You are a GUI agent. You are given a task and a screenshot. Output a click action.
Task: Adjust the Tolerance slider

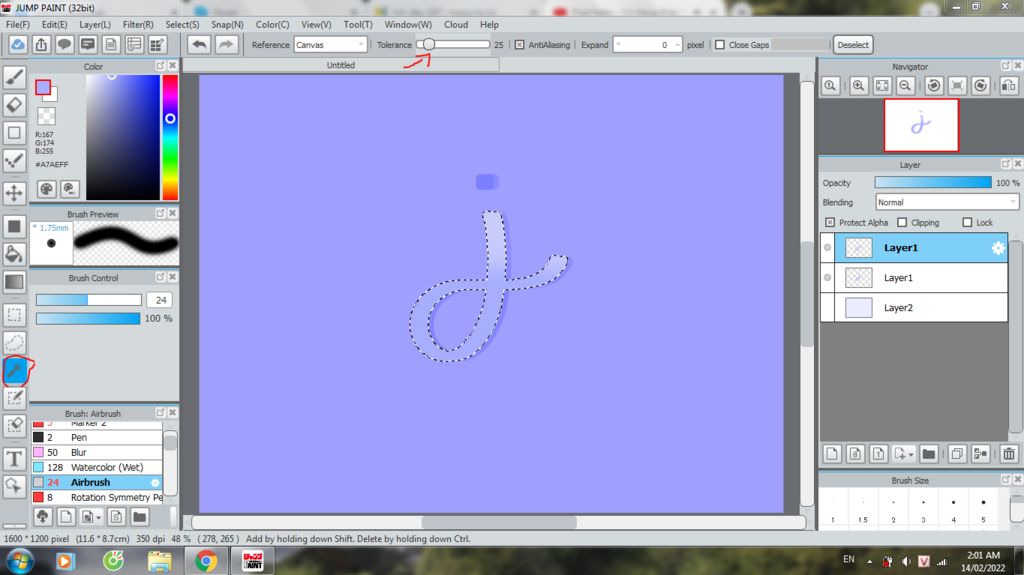[454, 44]
